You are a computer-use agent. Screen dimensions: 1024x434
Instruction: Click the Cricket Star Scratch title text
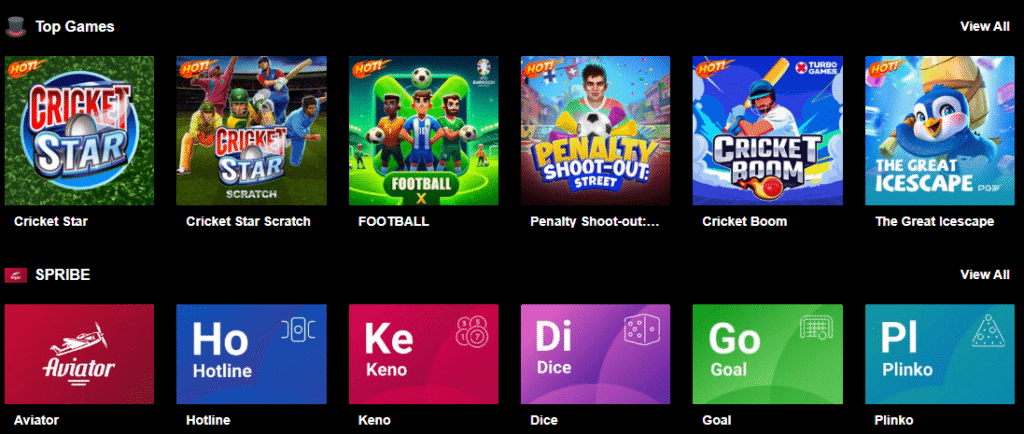tap(248, 222)
